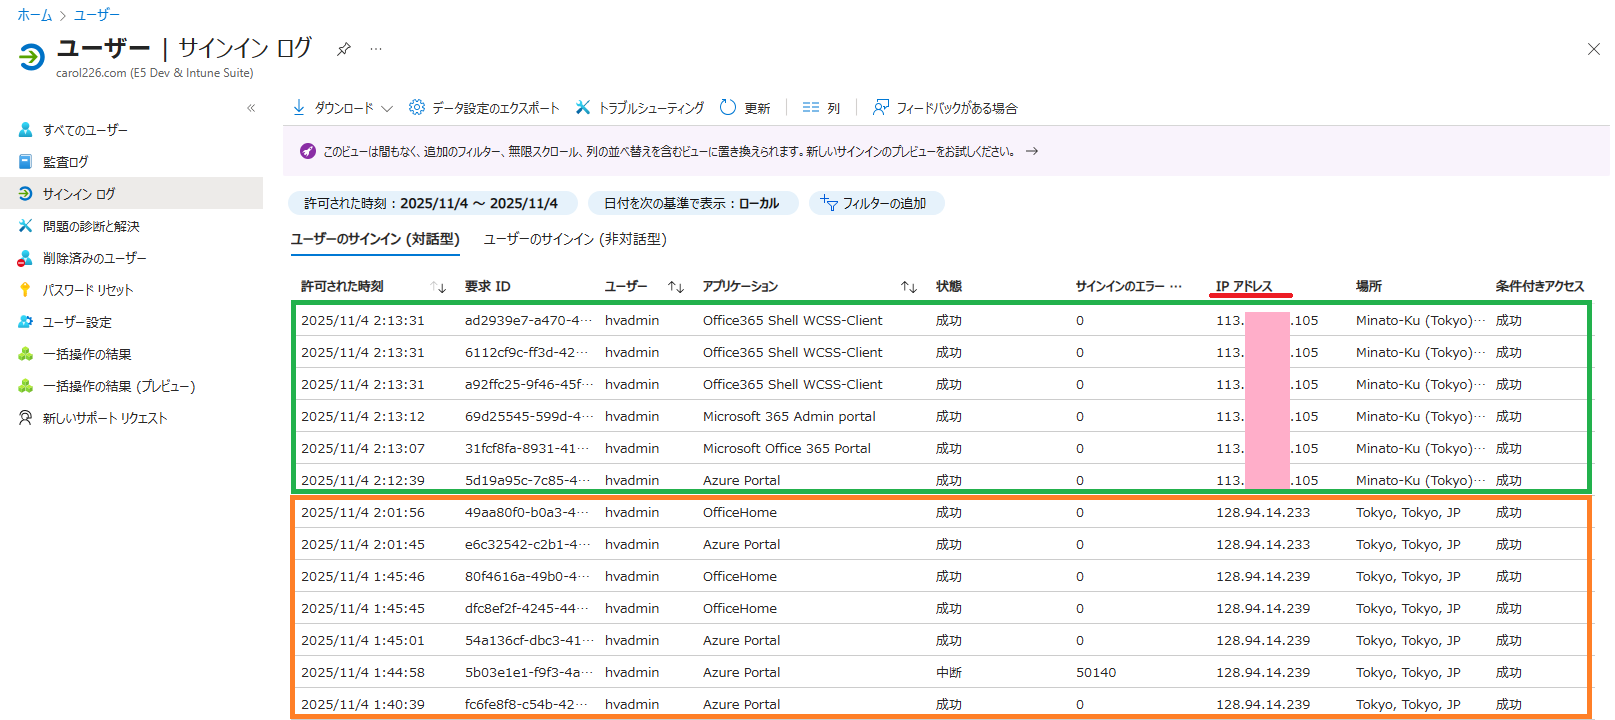Sort by アプリケーション column arrows

909,287
